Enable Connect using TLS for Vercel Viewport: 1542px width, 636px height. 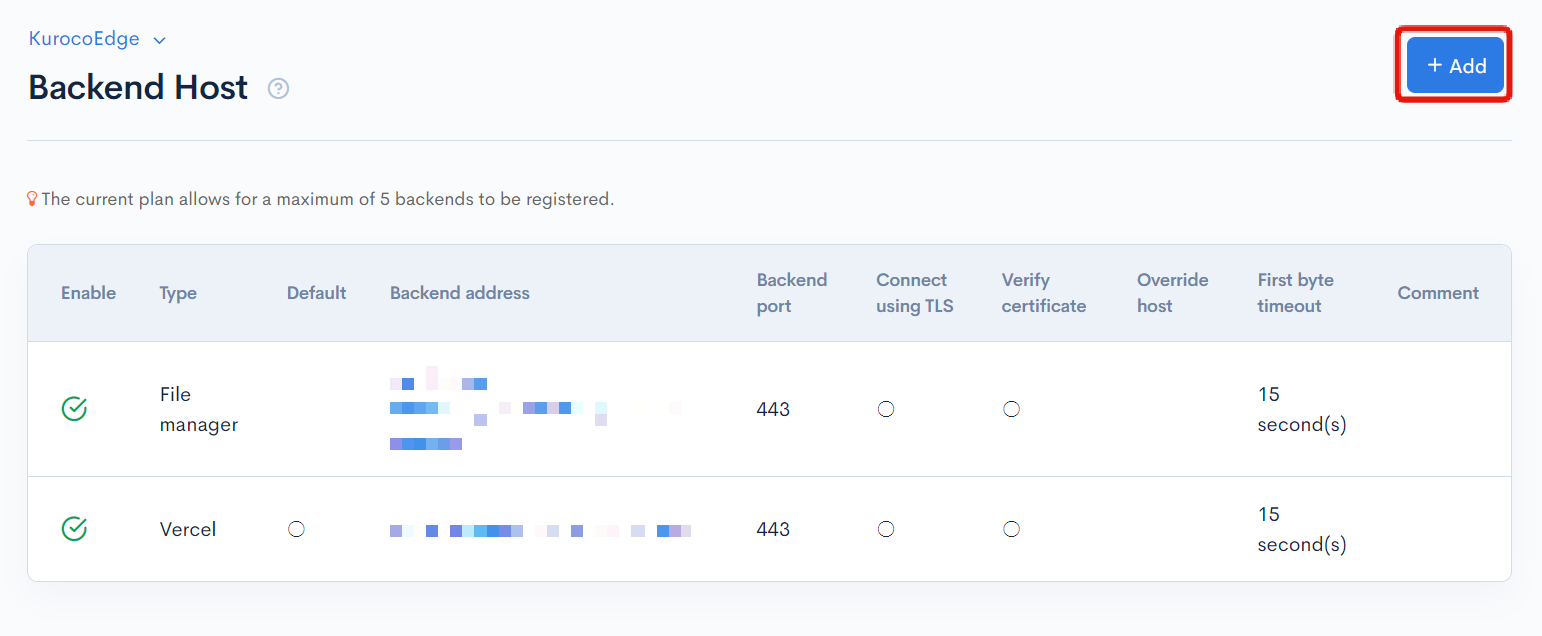click(886, 528)
